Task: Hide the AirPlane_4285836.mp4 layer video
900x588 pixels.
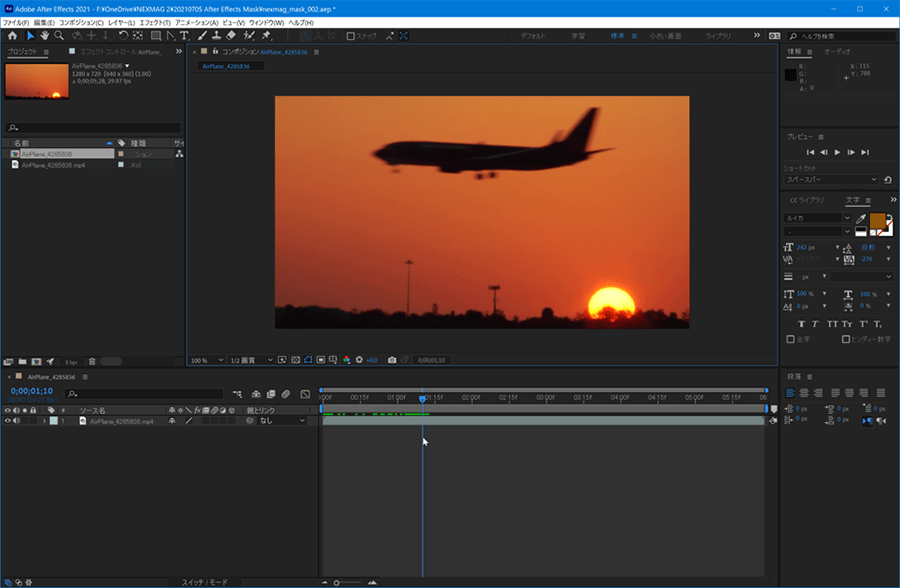Action: pos(8,421)
